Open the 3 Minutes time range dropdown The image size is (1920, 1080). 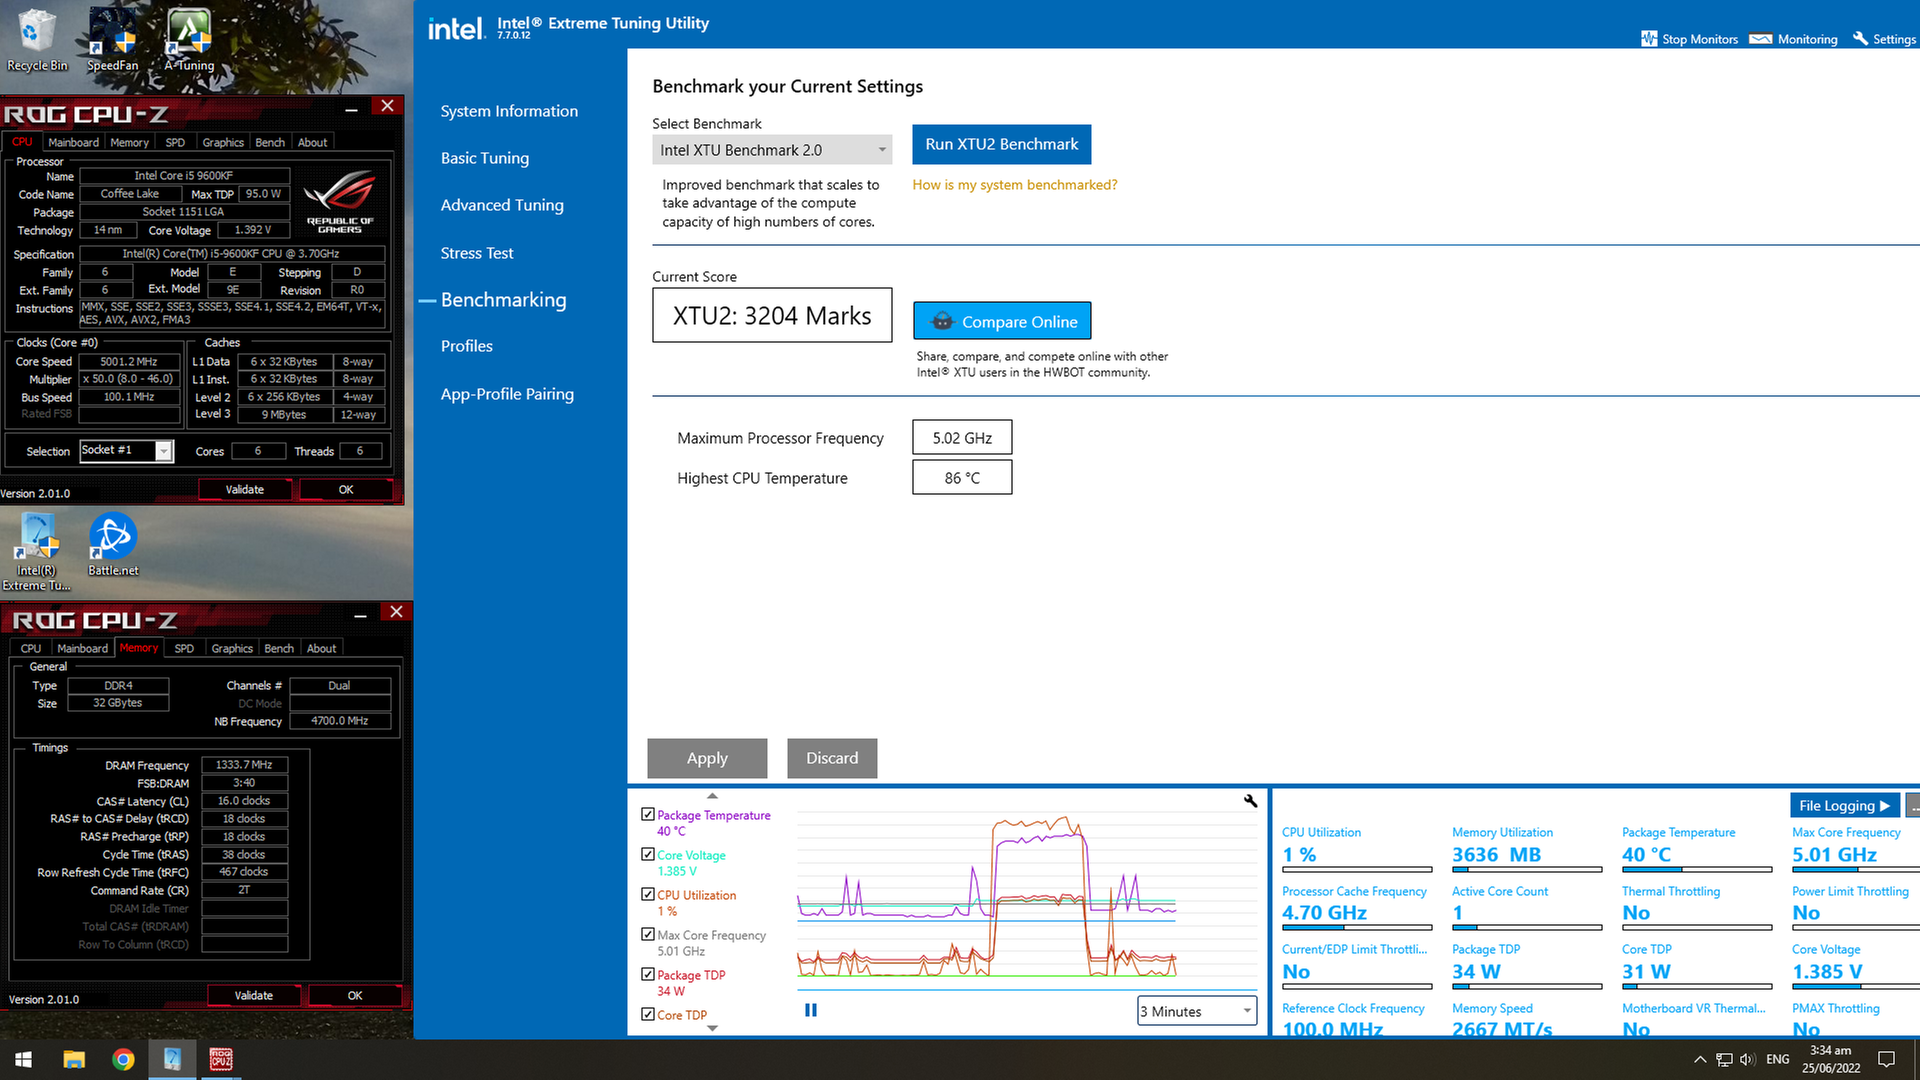[x=1197, y=1011]
